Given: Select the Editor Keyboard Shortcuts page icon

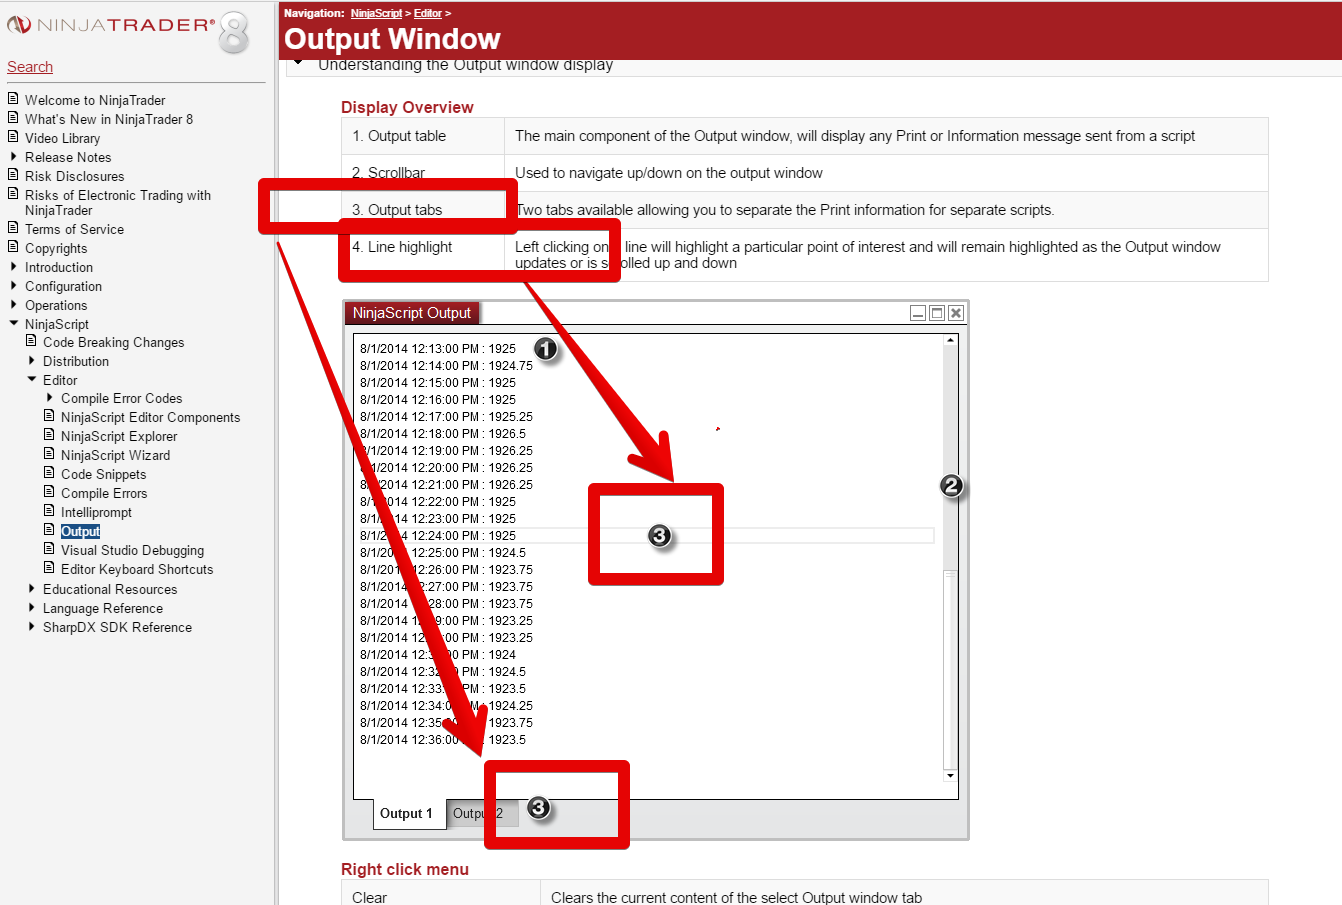Looking at the screenshot, I should 49,568.
